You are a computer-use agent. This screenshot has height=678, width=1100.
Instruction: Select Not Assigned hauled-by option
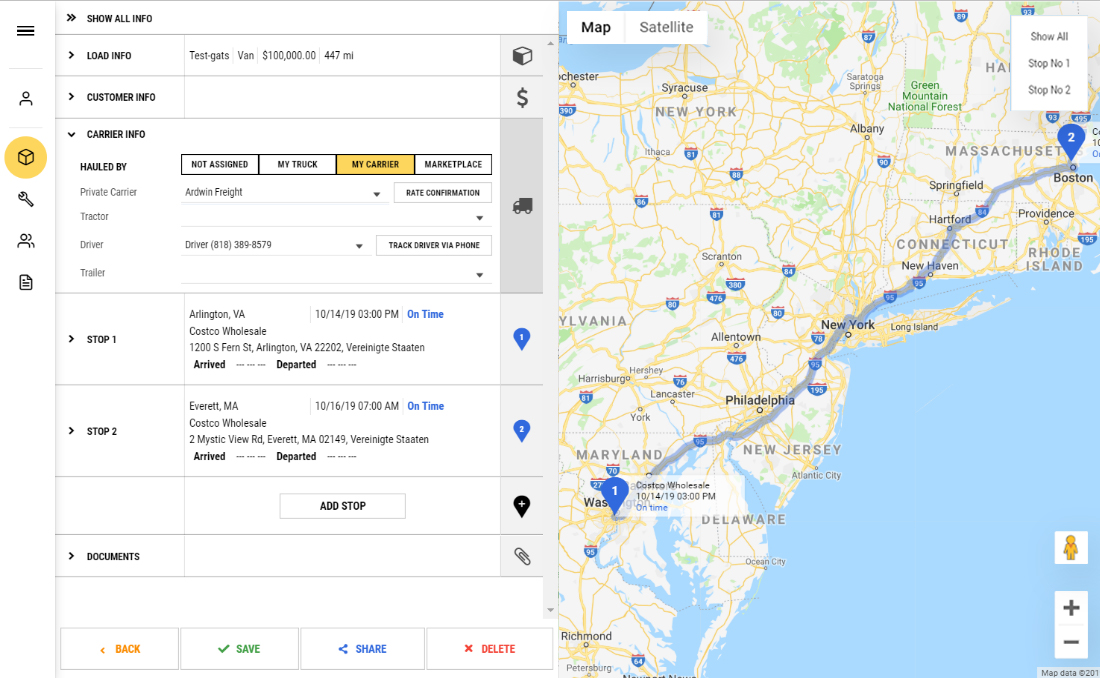coord(220,164)
